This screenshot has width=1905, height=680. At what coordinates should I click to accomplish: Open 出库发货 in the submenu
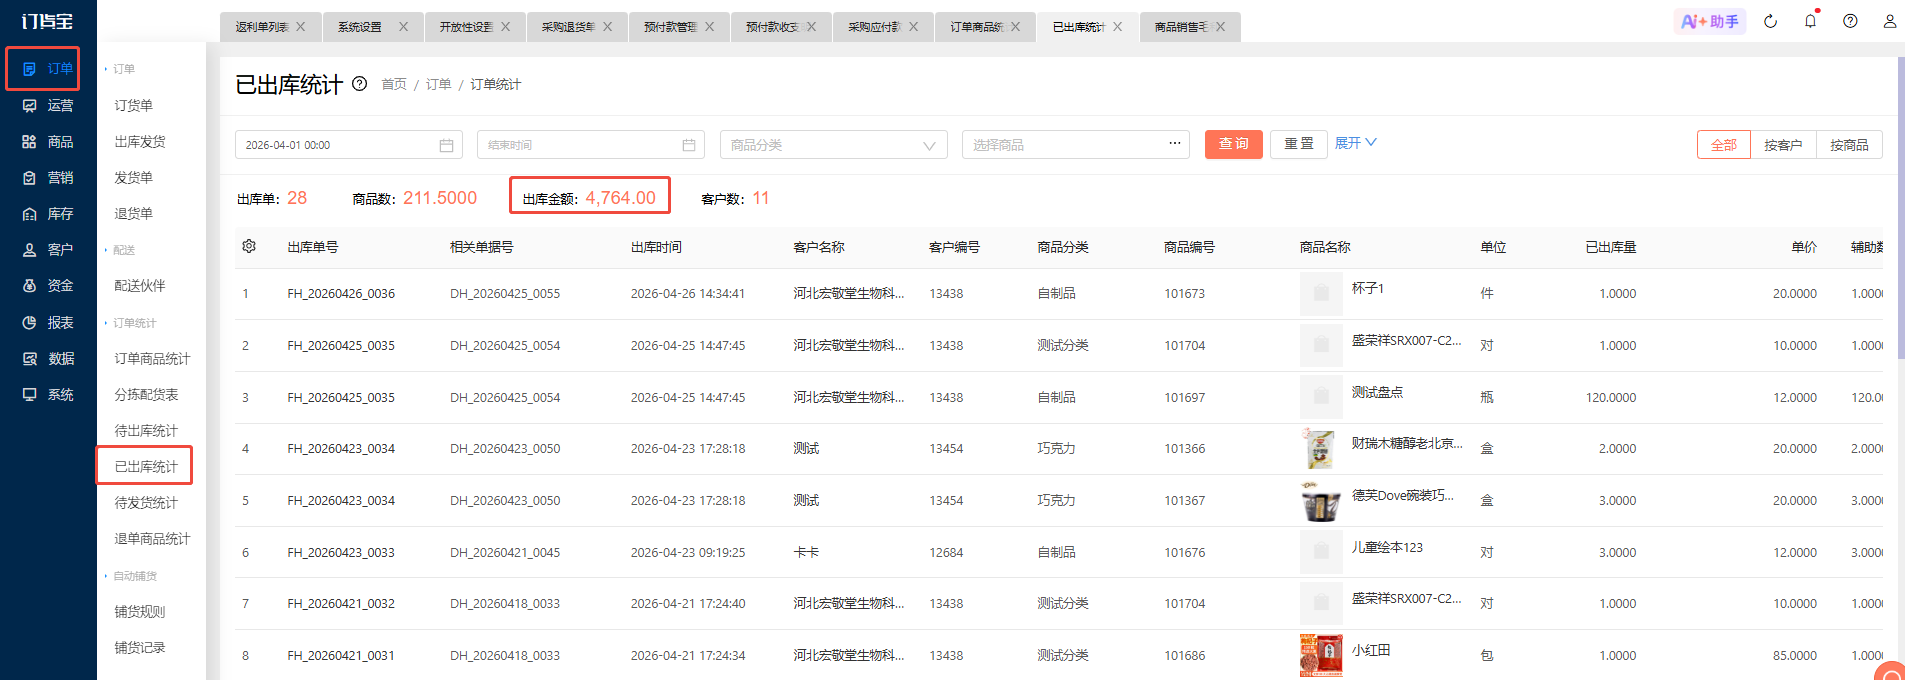(x=140, y=142)
